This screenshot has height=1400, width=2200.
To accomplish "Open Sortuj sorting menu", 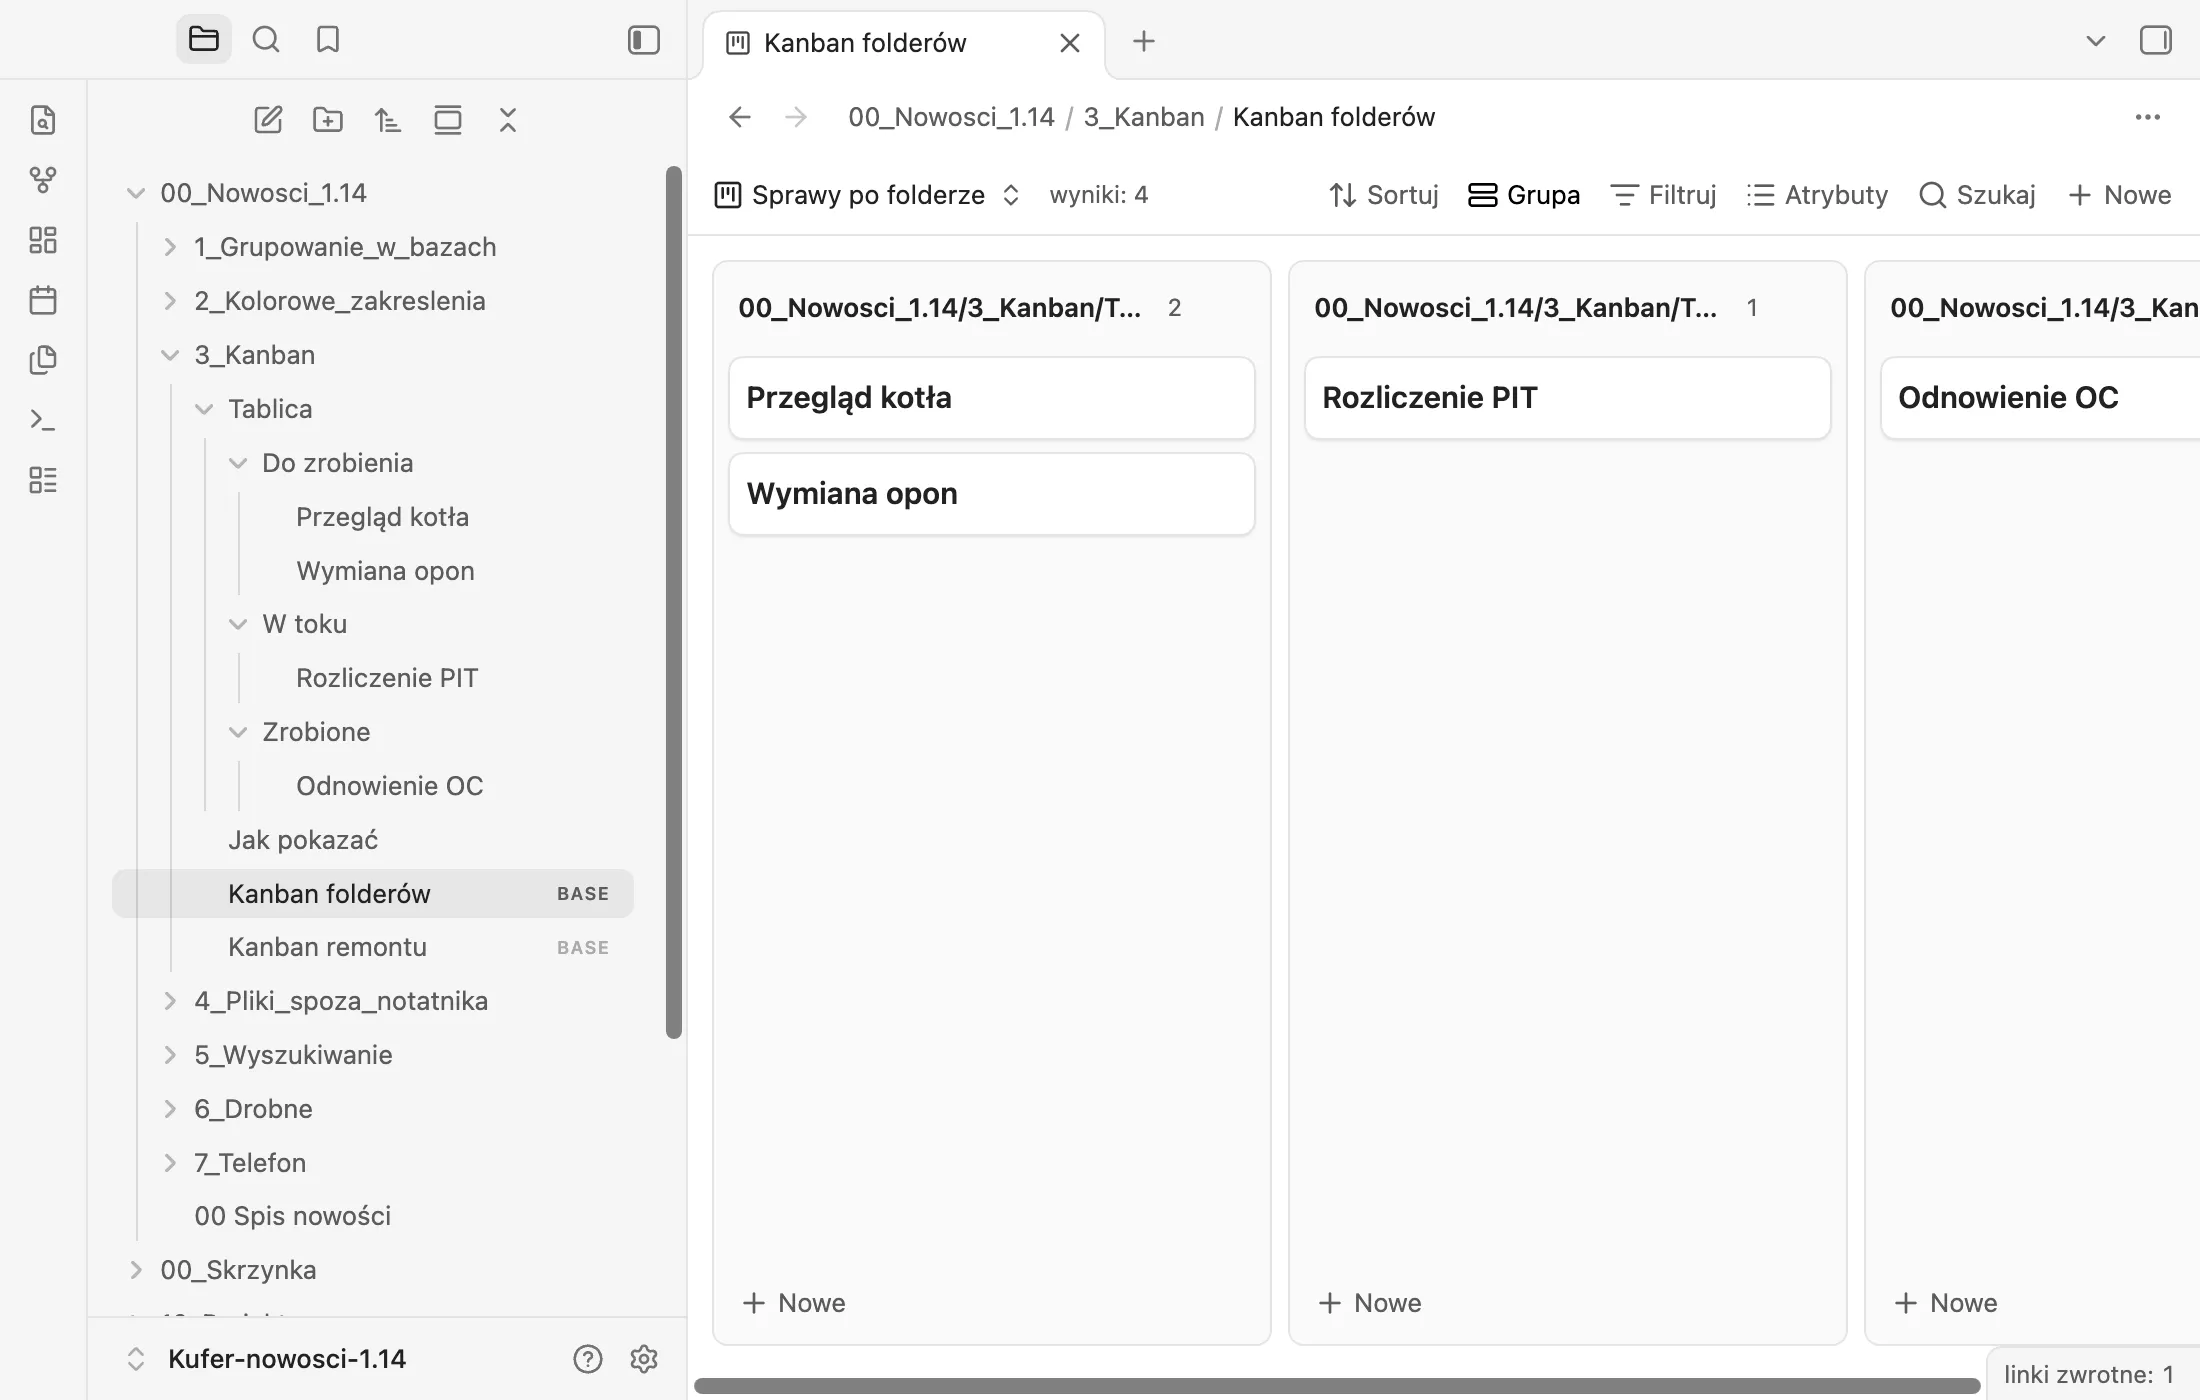I will (x=1384, y=195).
